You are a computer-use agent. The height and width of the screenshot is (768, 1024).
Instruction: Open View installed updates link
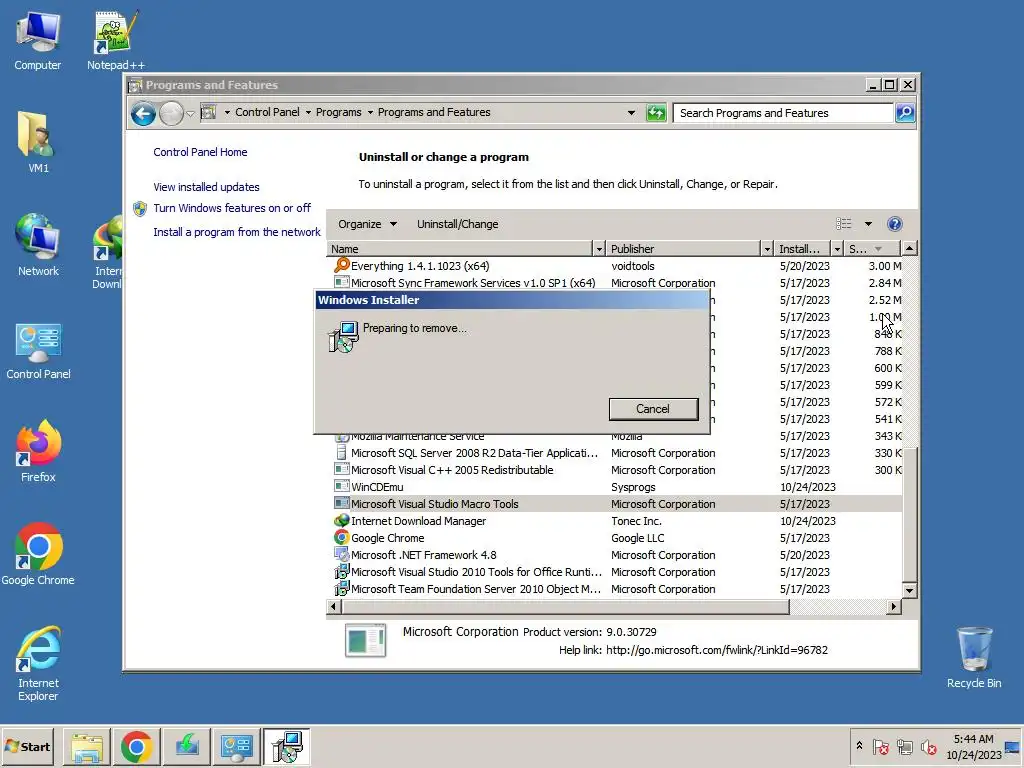206,187
